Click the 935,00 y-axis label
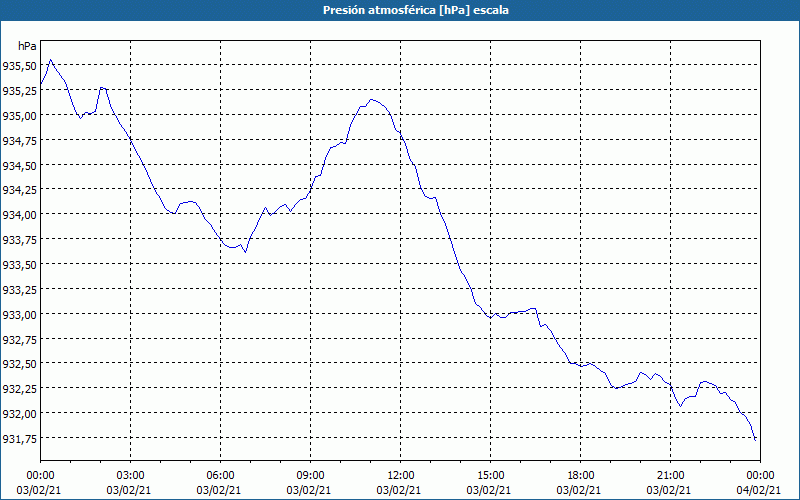800x500 pixels. 19,116
